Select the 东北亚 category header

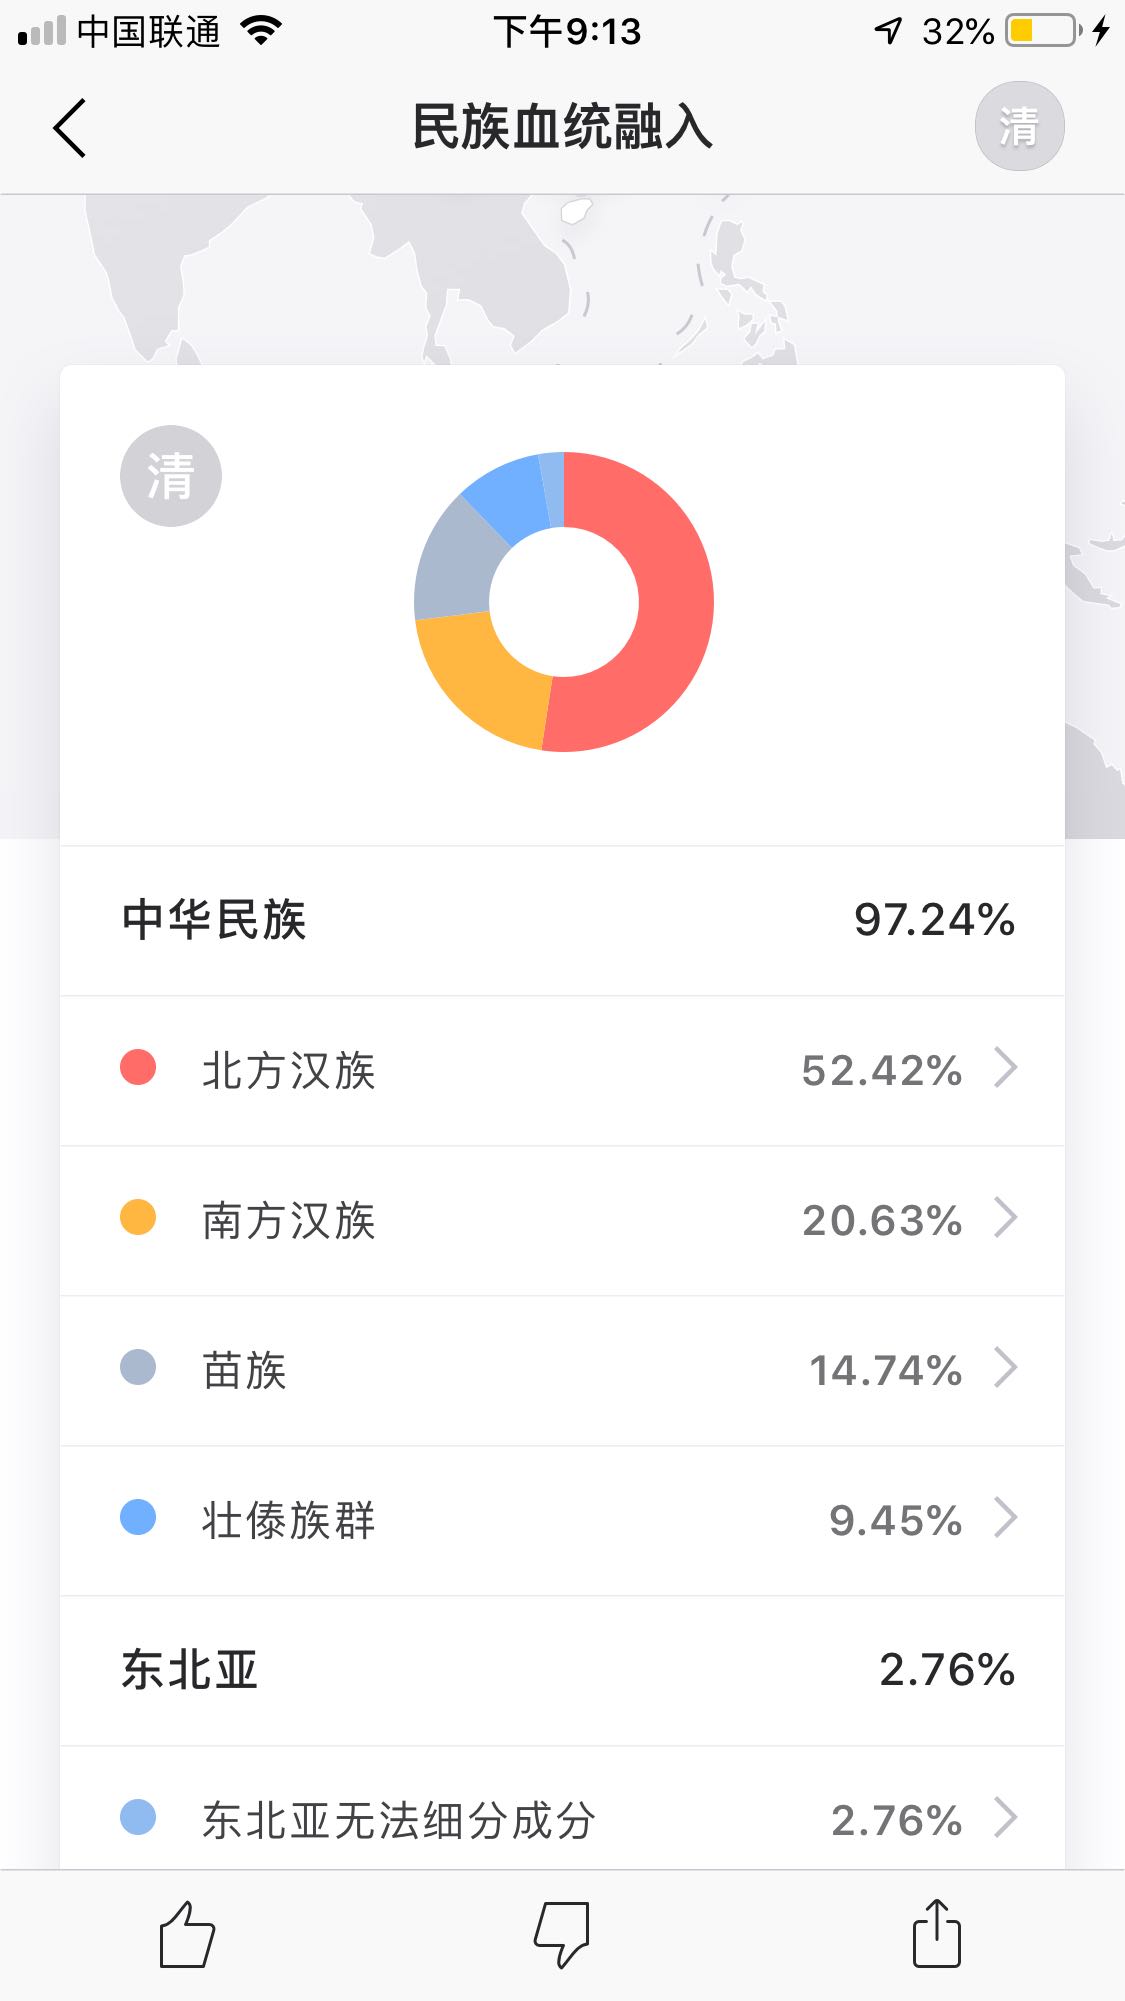tap(190, 1670)
